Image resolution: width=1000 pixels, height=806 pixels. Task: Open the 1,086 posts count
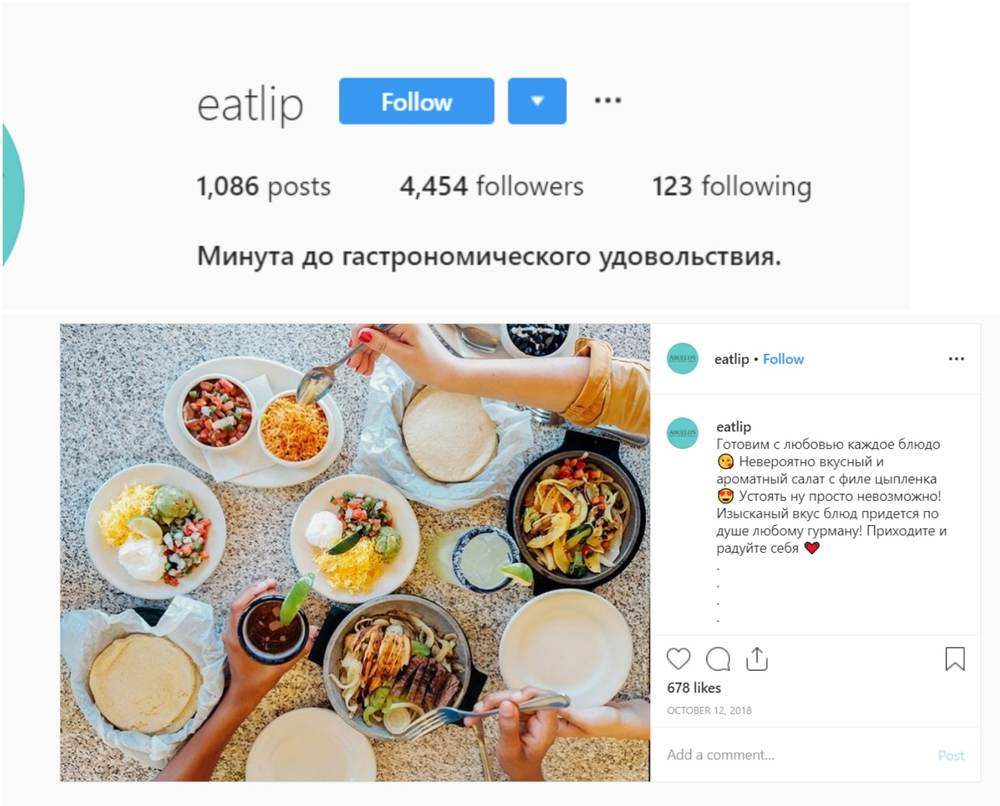263,186
